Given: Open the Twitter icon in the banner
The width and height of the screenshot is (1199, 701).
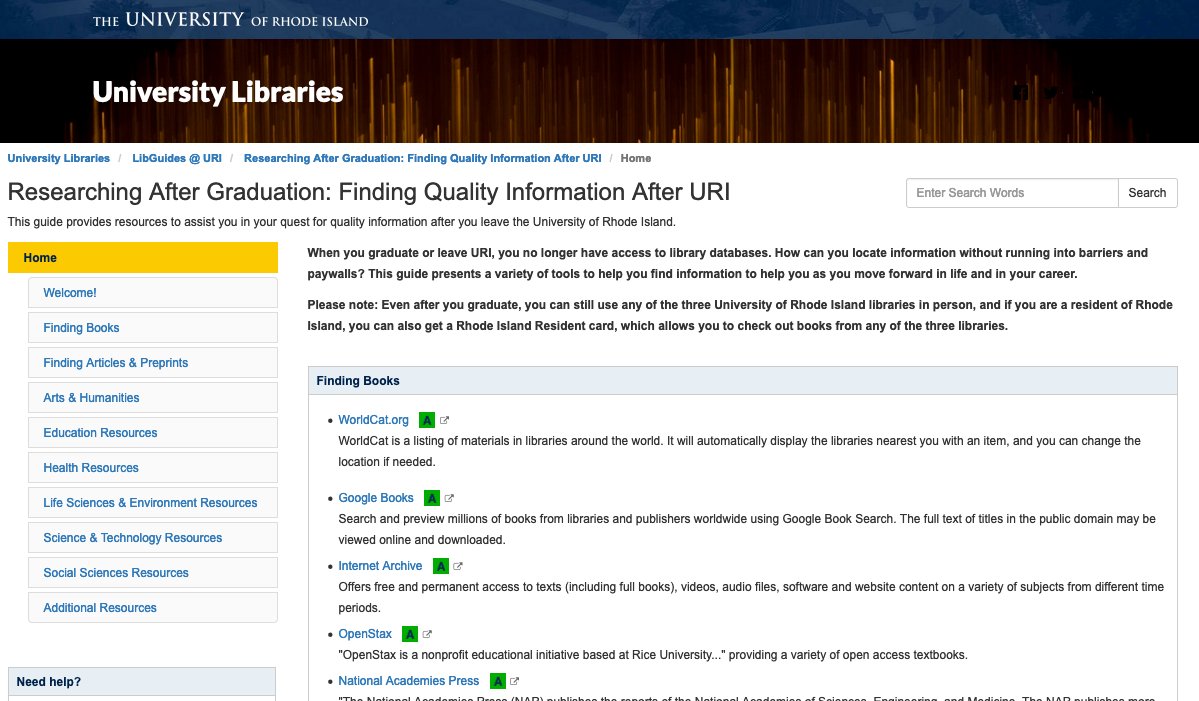Looking at the screenshot, I should coord(1051,92).
